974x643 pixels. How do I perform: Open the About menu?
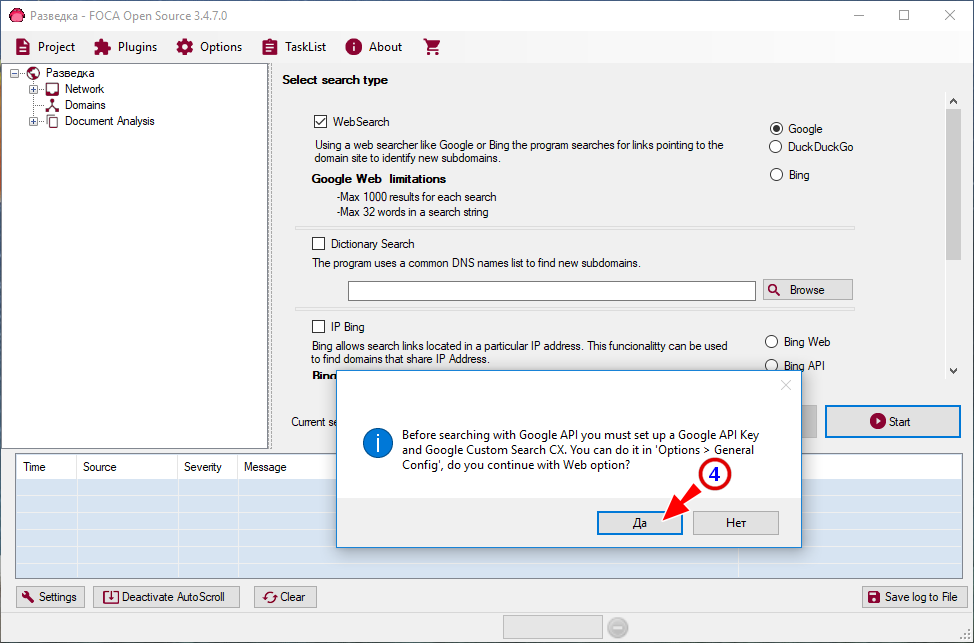tap(374, 47)
